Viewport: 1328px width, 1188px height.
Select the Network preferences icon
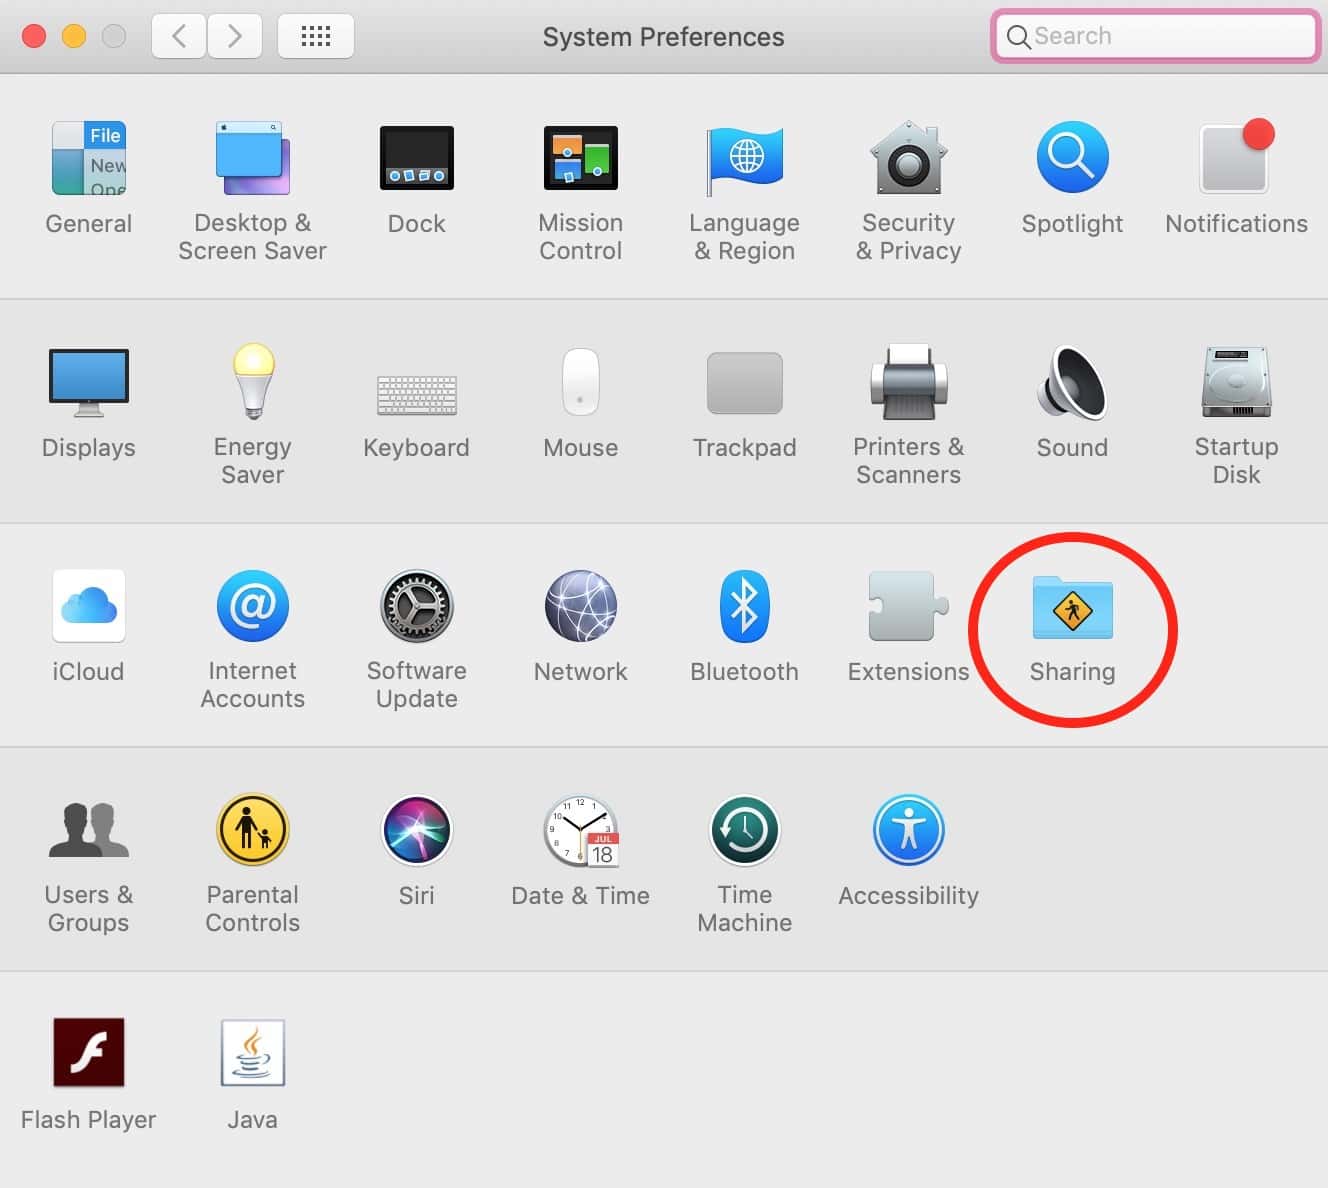[580, 607]
